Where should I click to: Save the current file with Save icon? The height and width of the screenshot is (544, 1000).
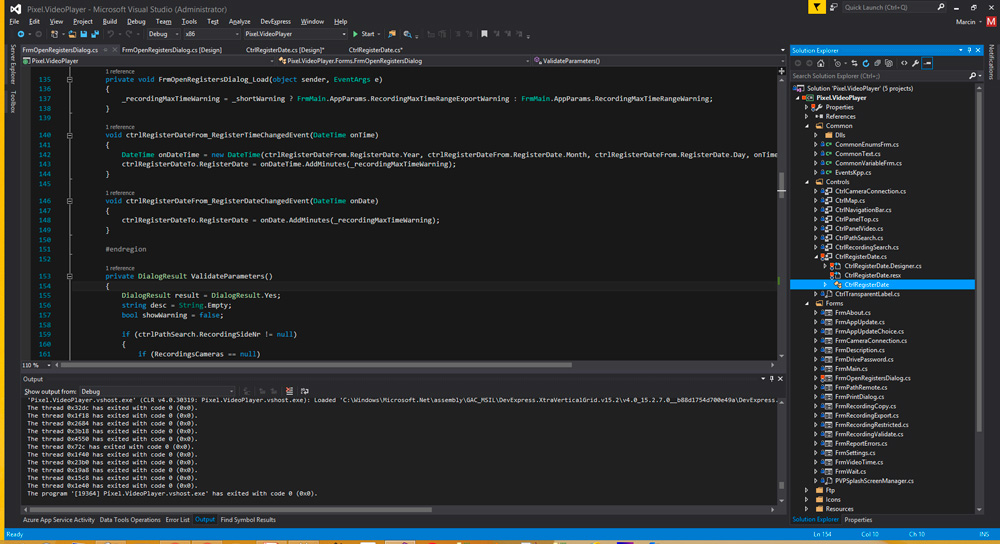pos(84,34)
